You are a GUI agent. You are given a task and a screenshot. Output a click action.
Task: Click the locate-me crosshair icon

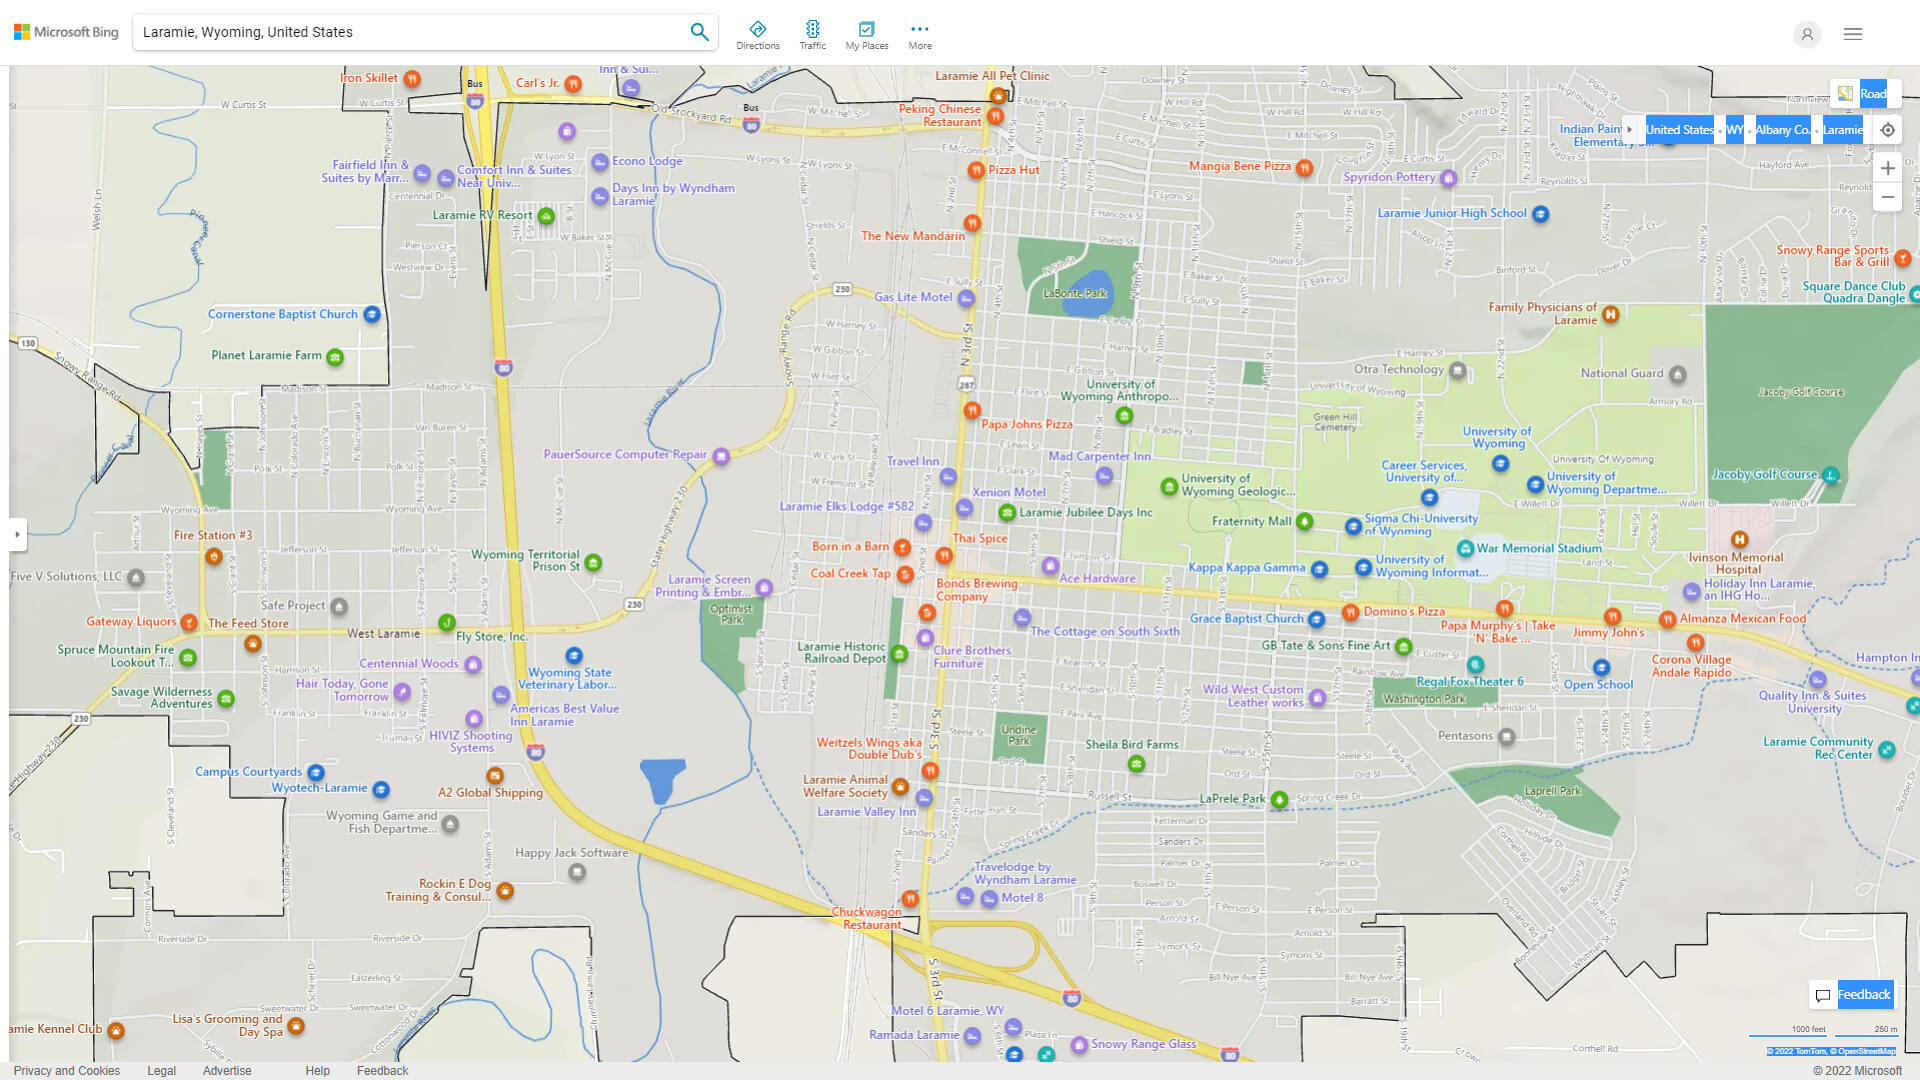(x=1887, y=129)
